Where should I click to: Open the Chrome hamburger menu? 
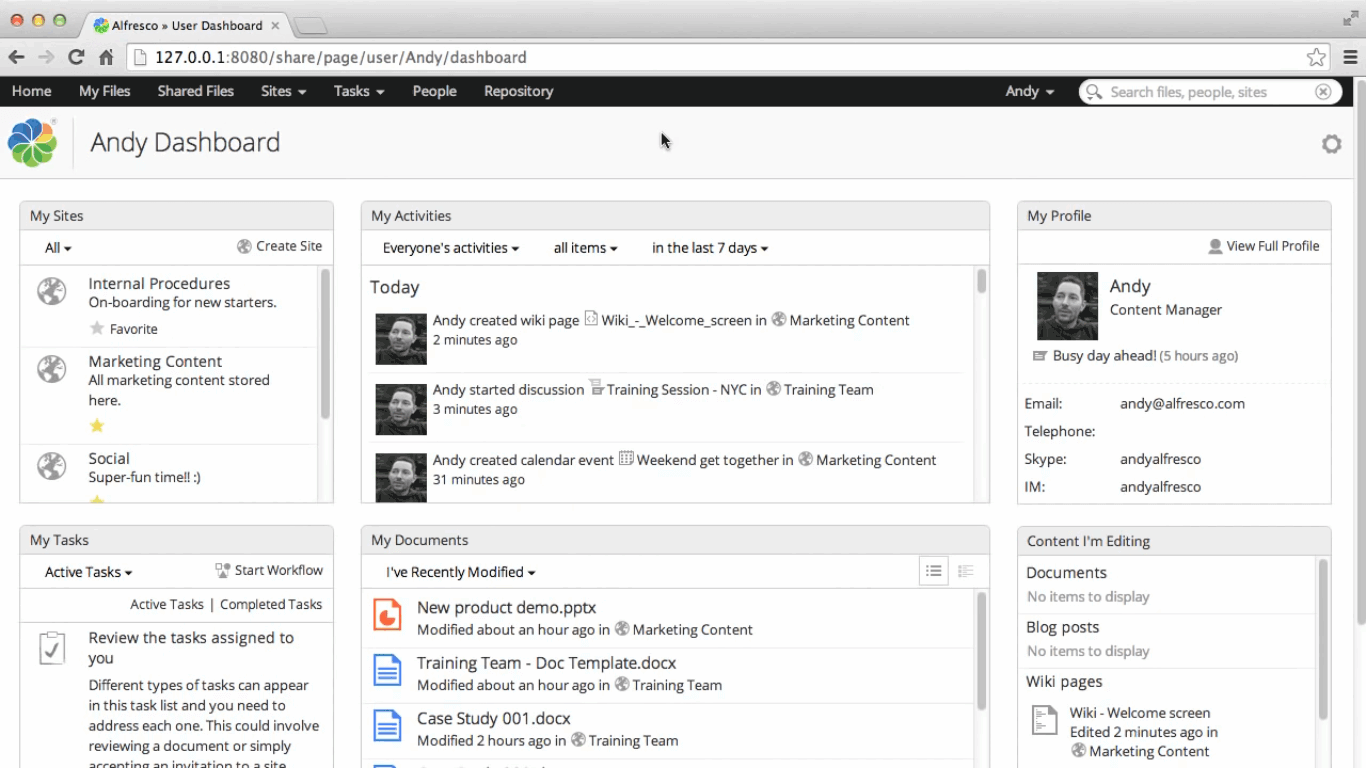click(1350, 57)
